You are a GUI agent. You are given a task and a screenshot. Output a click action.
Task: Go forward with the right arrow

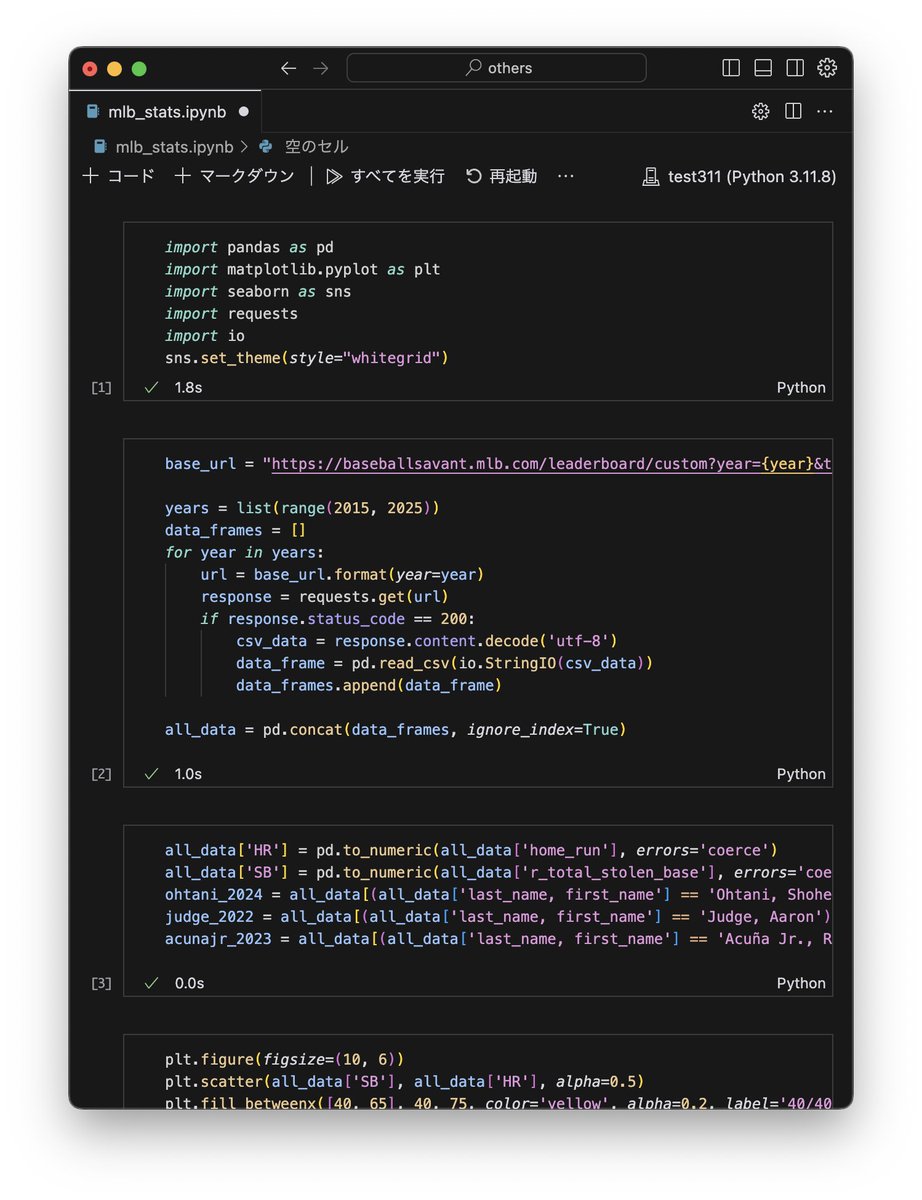320,68
